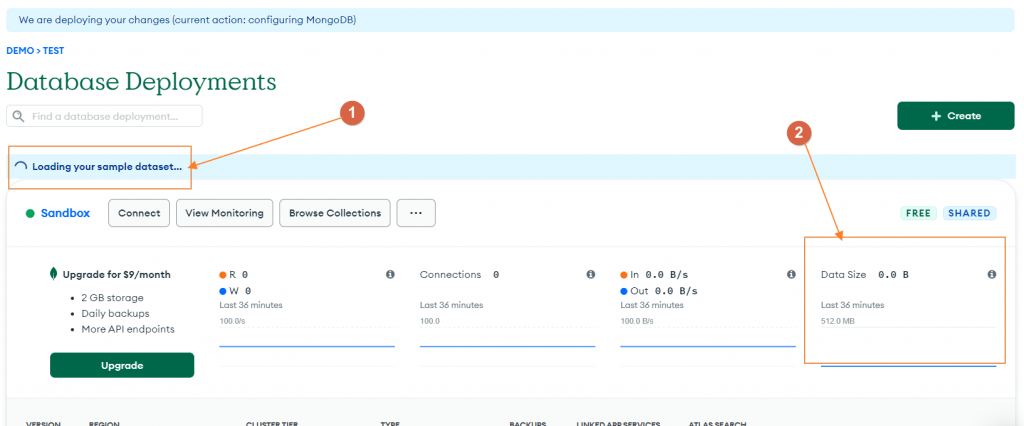The image size is (1024, 426).
Task: Open Browse Collections
Action: coord(335,213)
